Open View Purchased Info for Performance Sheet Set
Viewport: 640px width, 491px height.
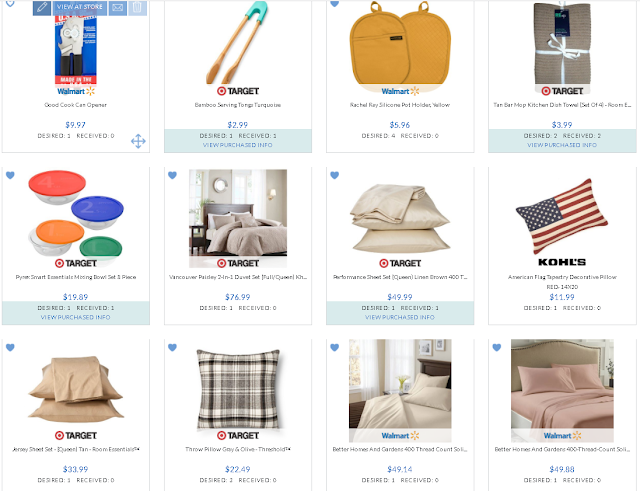click(400, 317)
